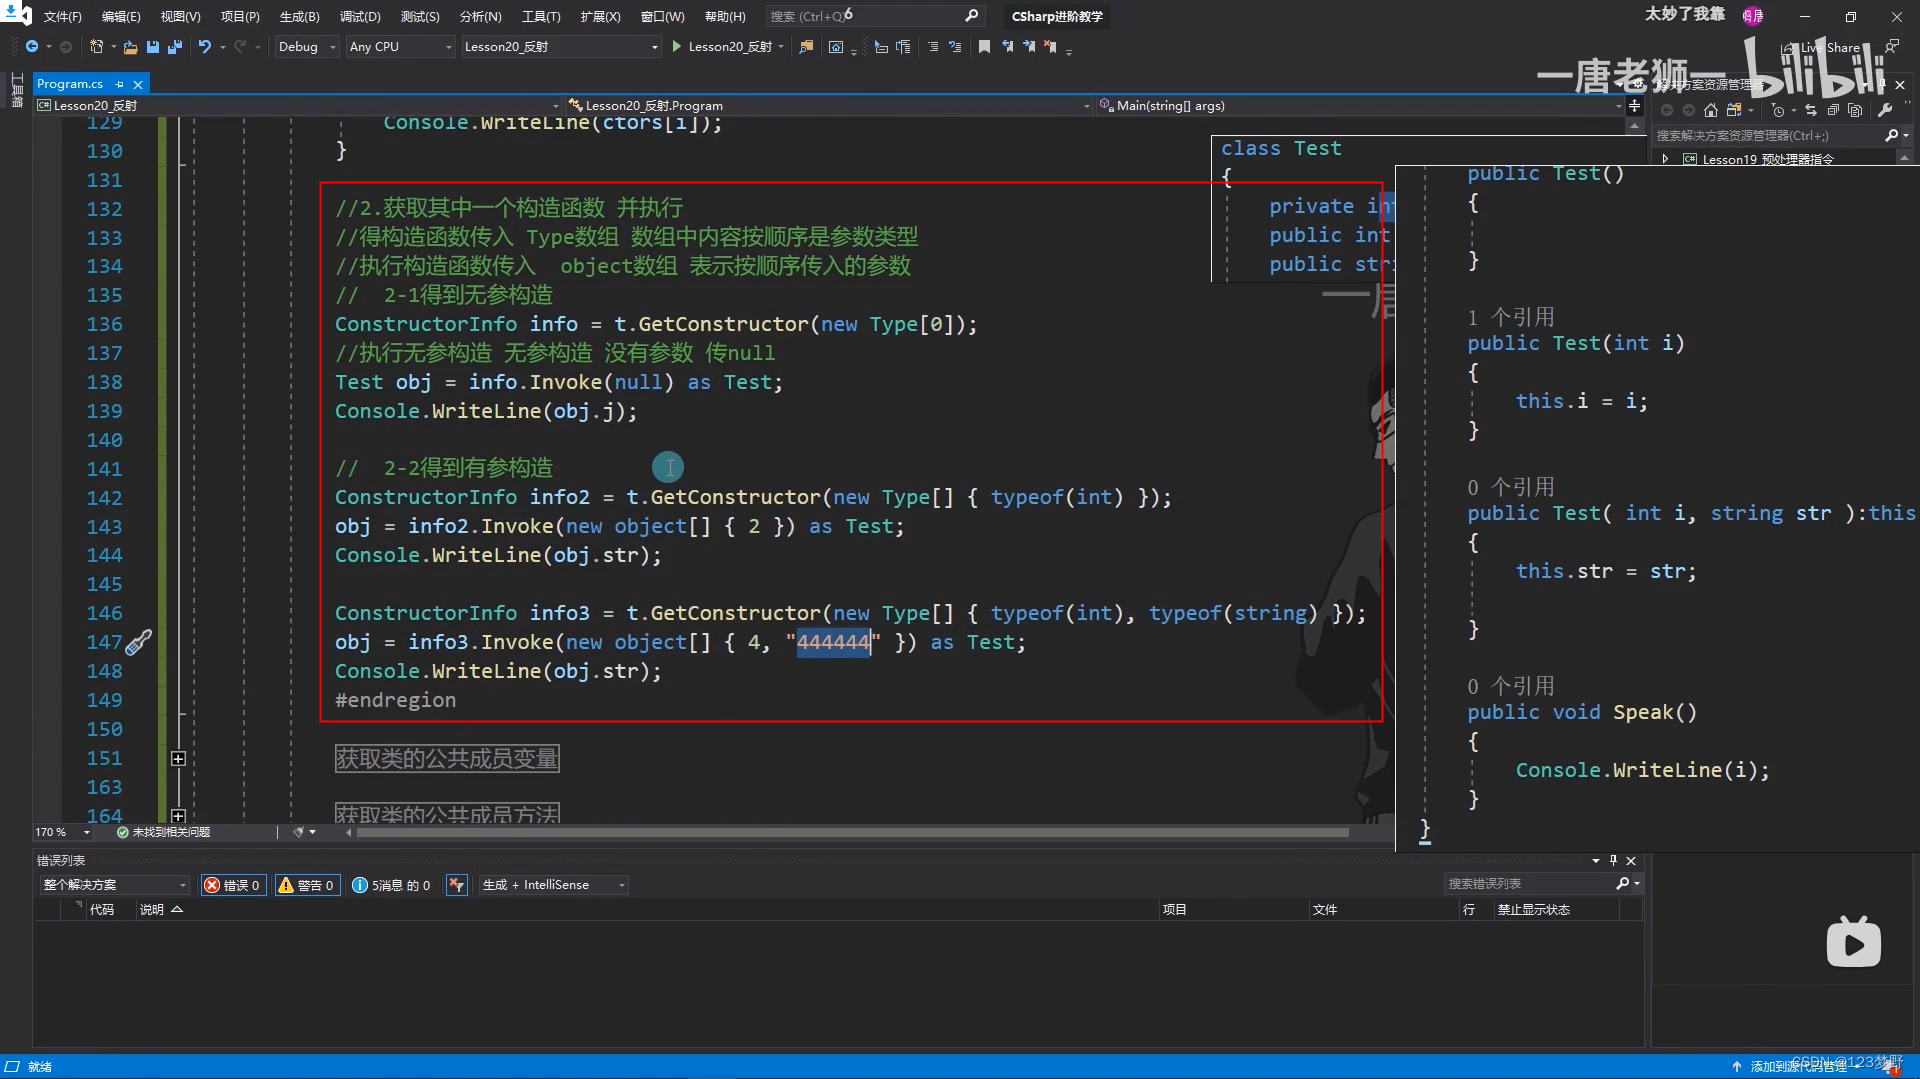Open the Debug configuration dropdown
This screenshot has height=1079, width=1920.
click(307, 47)
